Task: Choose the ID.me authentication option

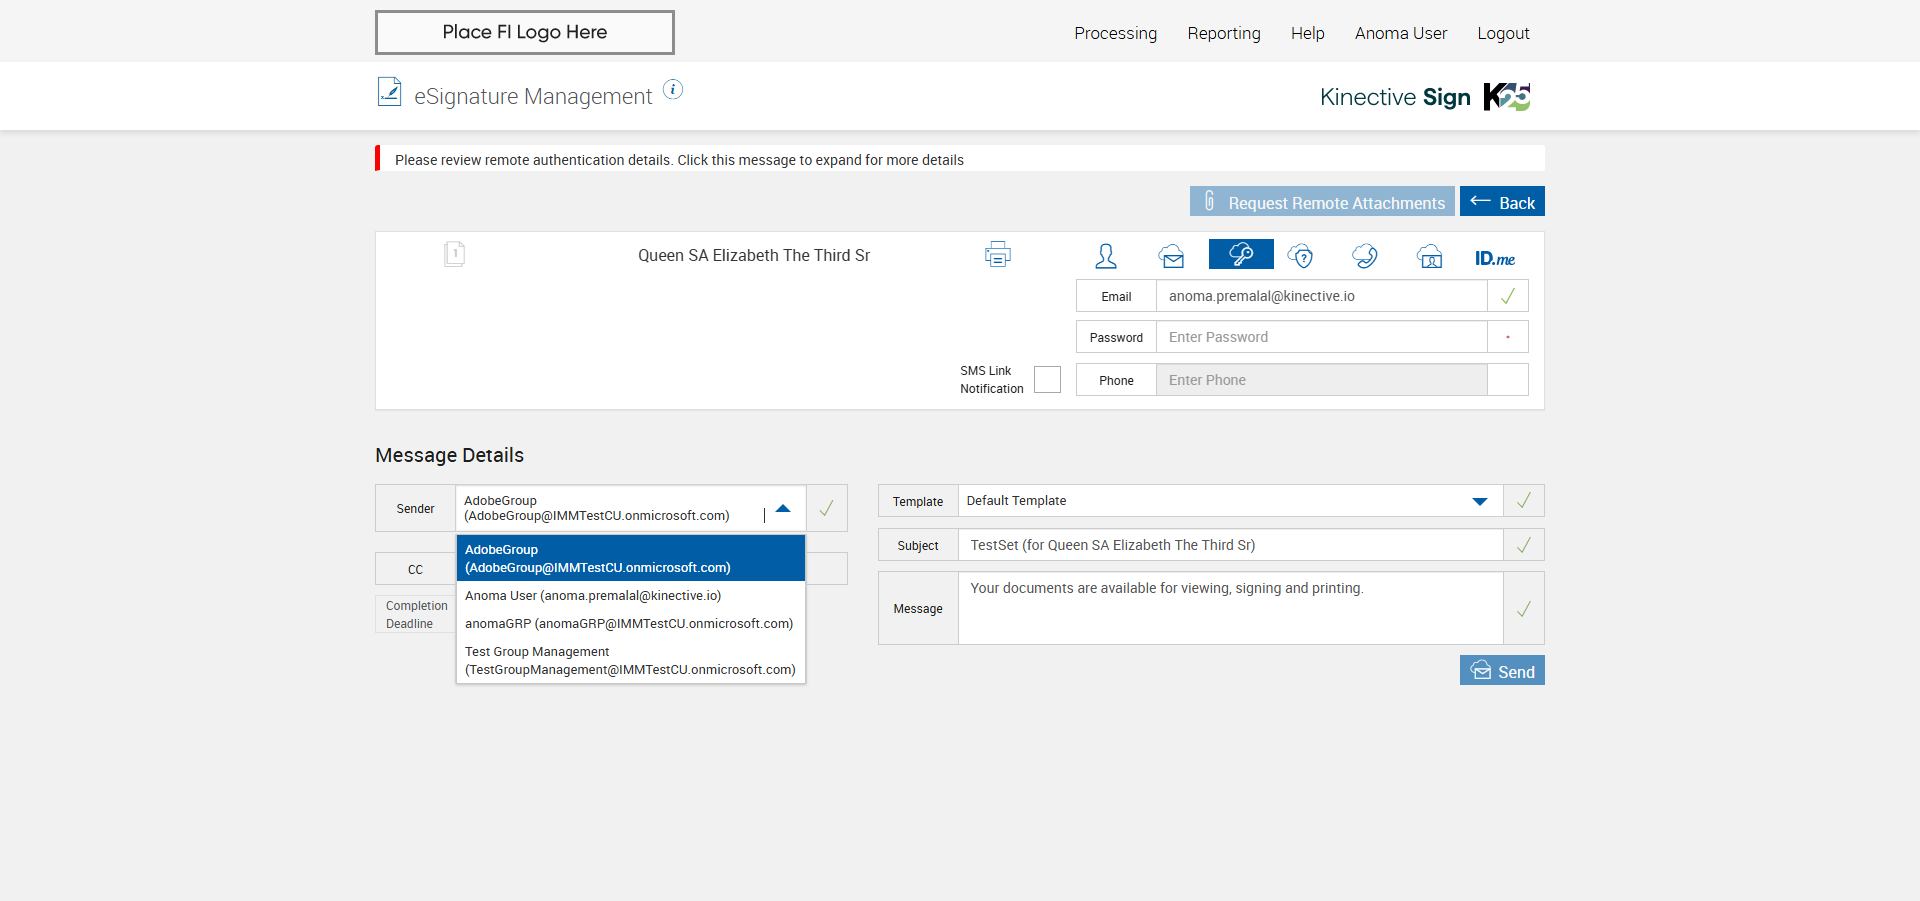Action: [x=1494, y=258]
